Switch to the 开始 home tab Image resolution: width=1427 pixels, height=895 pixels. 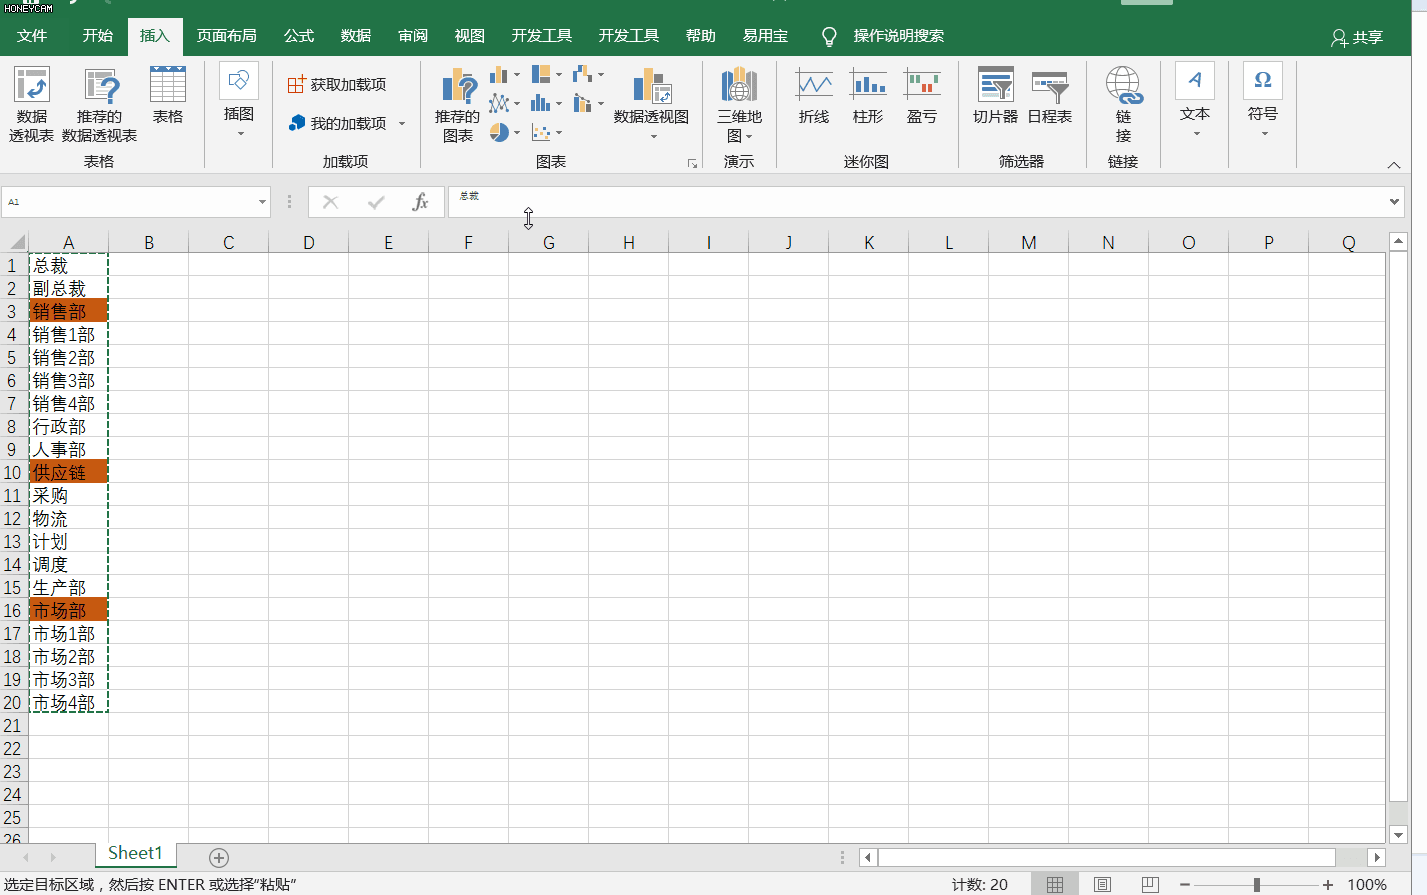tap(98, 36)
